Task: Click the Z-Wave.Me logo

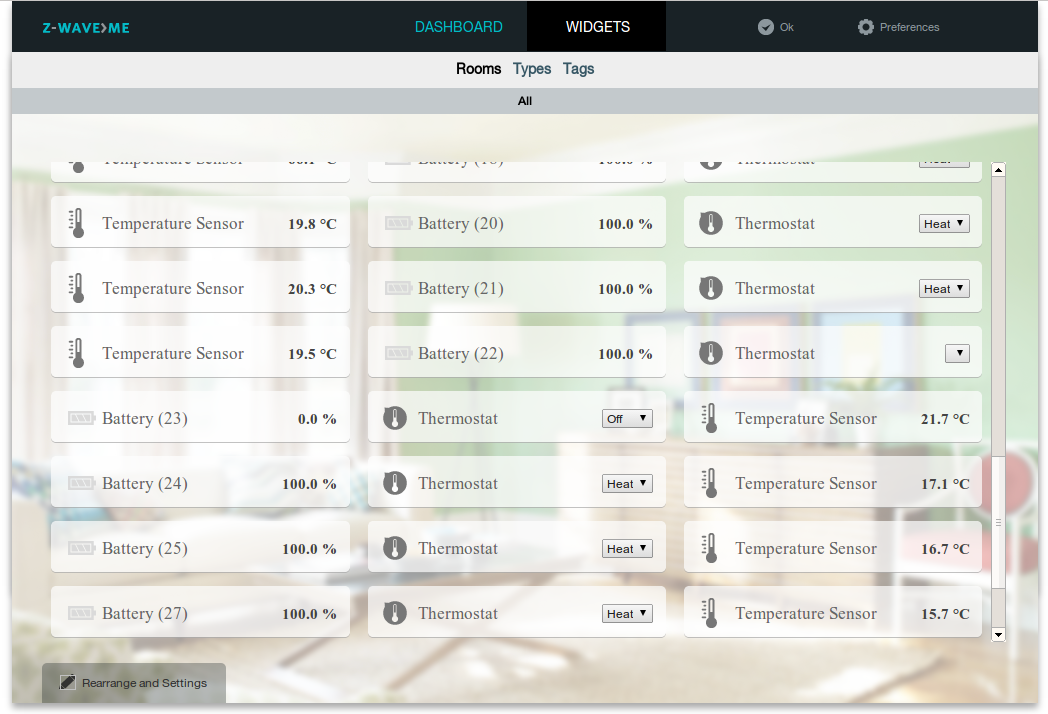Action: (x=86, y=28)
